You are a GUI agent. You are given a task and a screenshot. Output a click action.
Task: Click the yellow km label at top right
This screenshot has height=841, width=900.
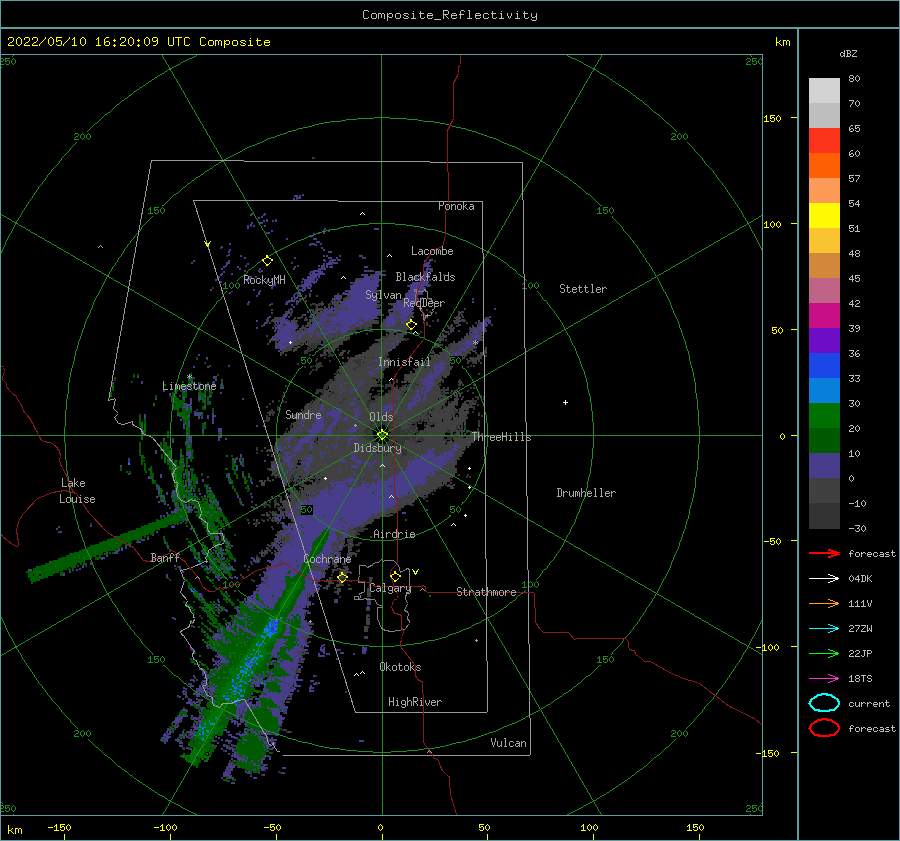click(782, 42)
